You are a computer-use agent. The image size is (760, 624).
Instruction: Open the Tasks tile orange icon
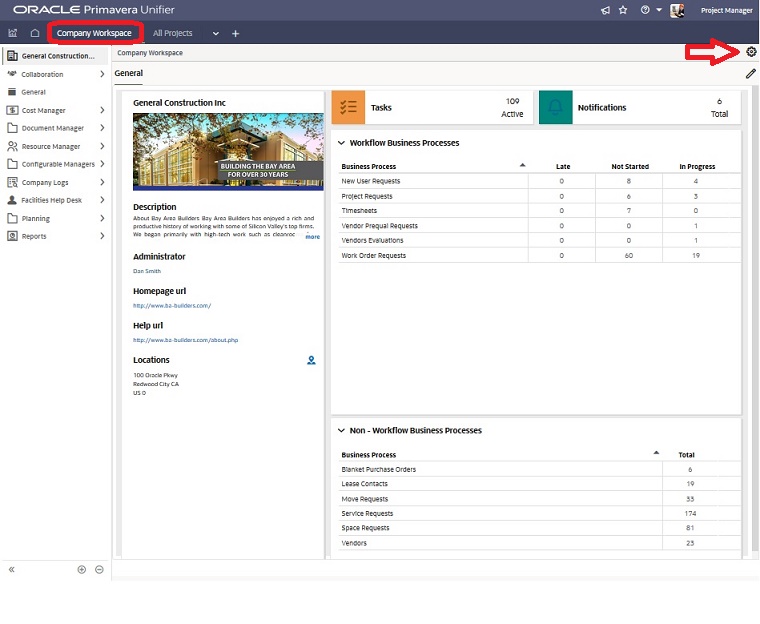click(348, 107)
